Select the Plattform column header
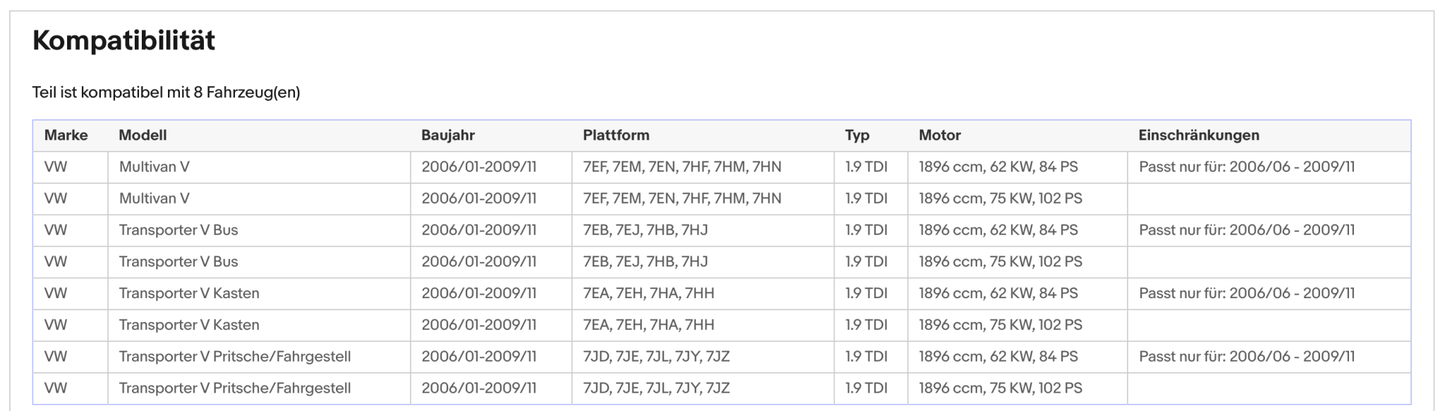Image resolution: width=1445 pixels, height=411 pixels. pyautogui.click(x=616, y=135)
